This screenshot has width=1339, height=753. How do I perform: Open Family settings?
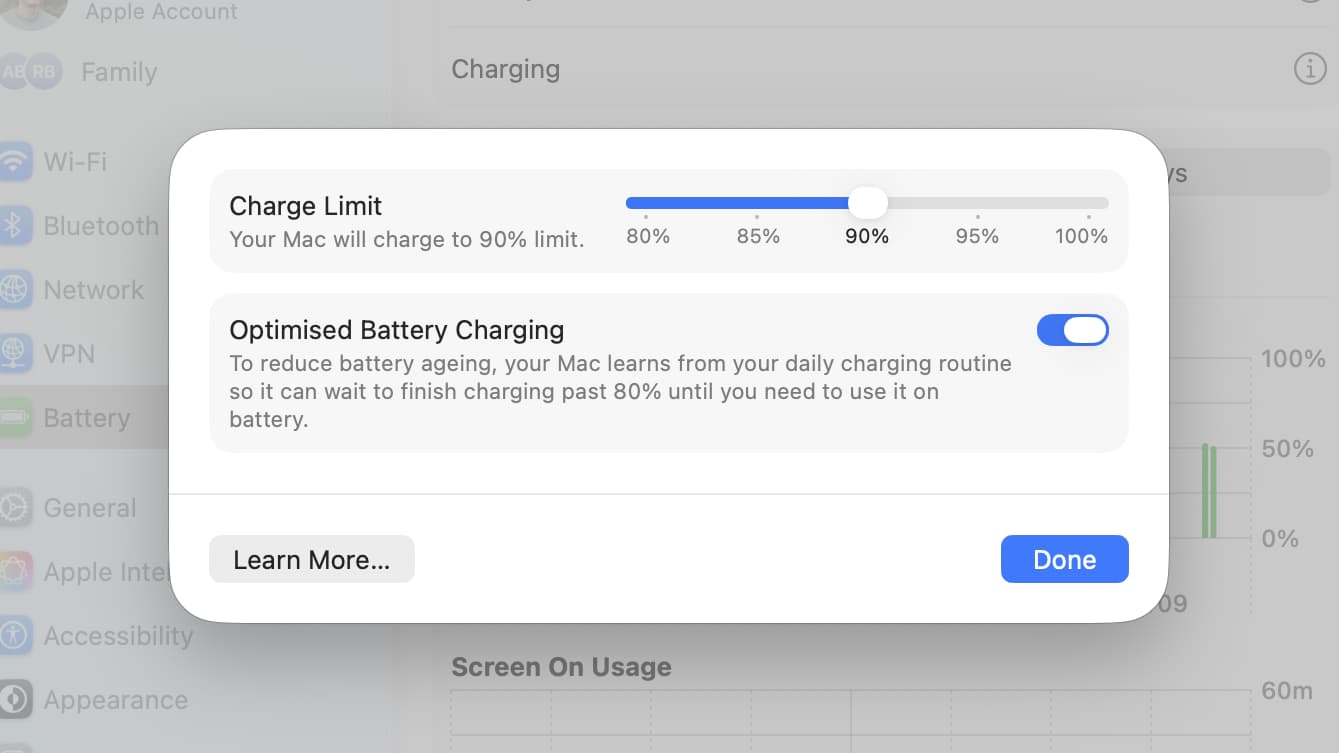(117, 71)
